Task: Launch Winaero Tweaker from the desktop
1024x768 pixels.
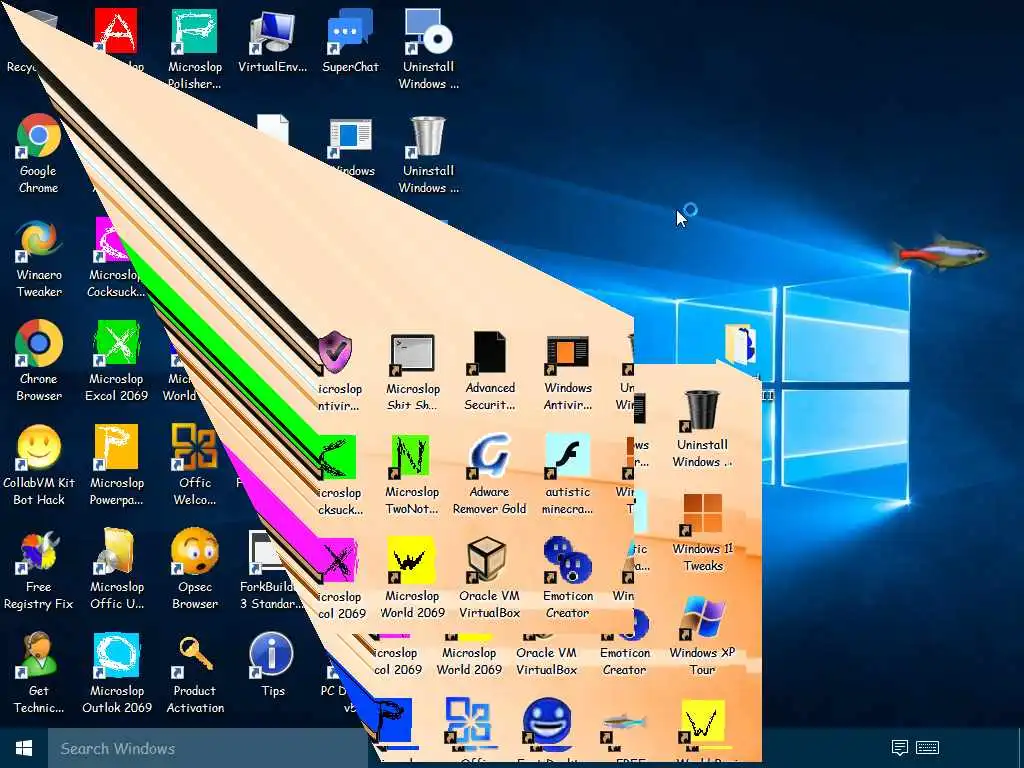Action: [39, 241]
